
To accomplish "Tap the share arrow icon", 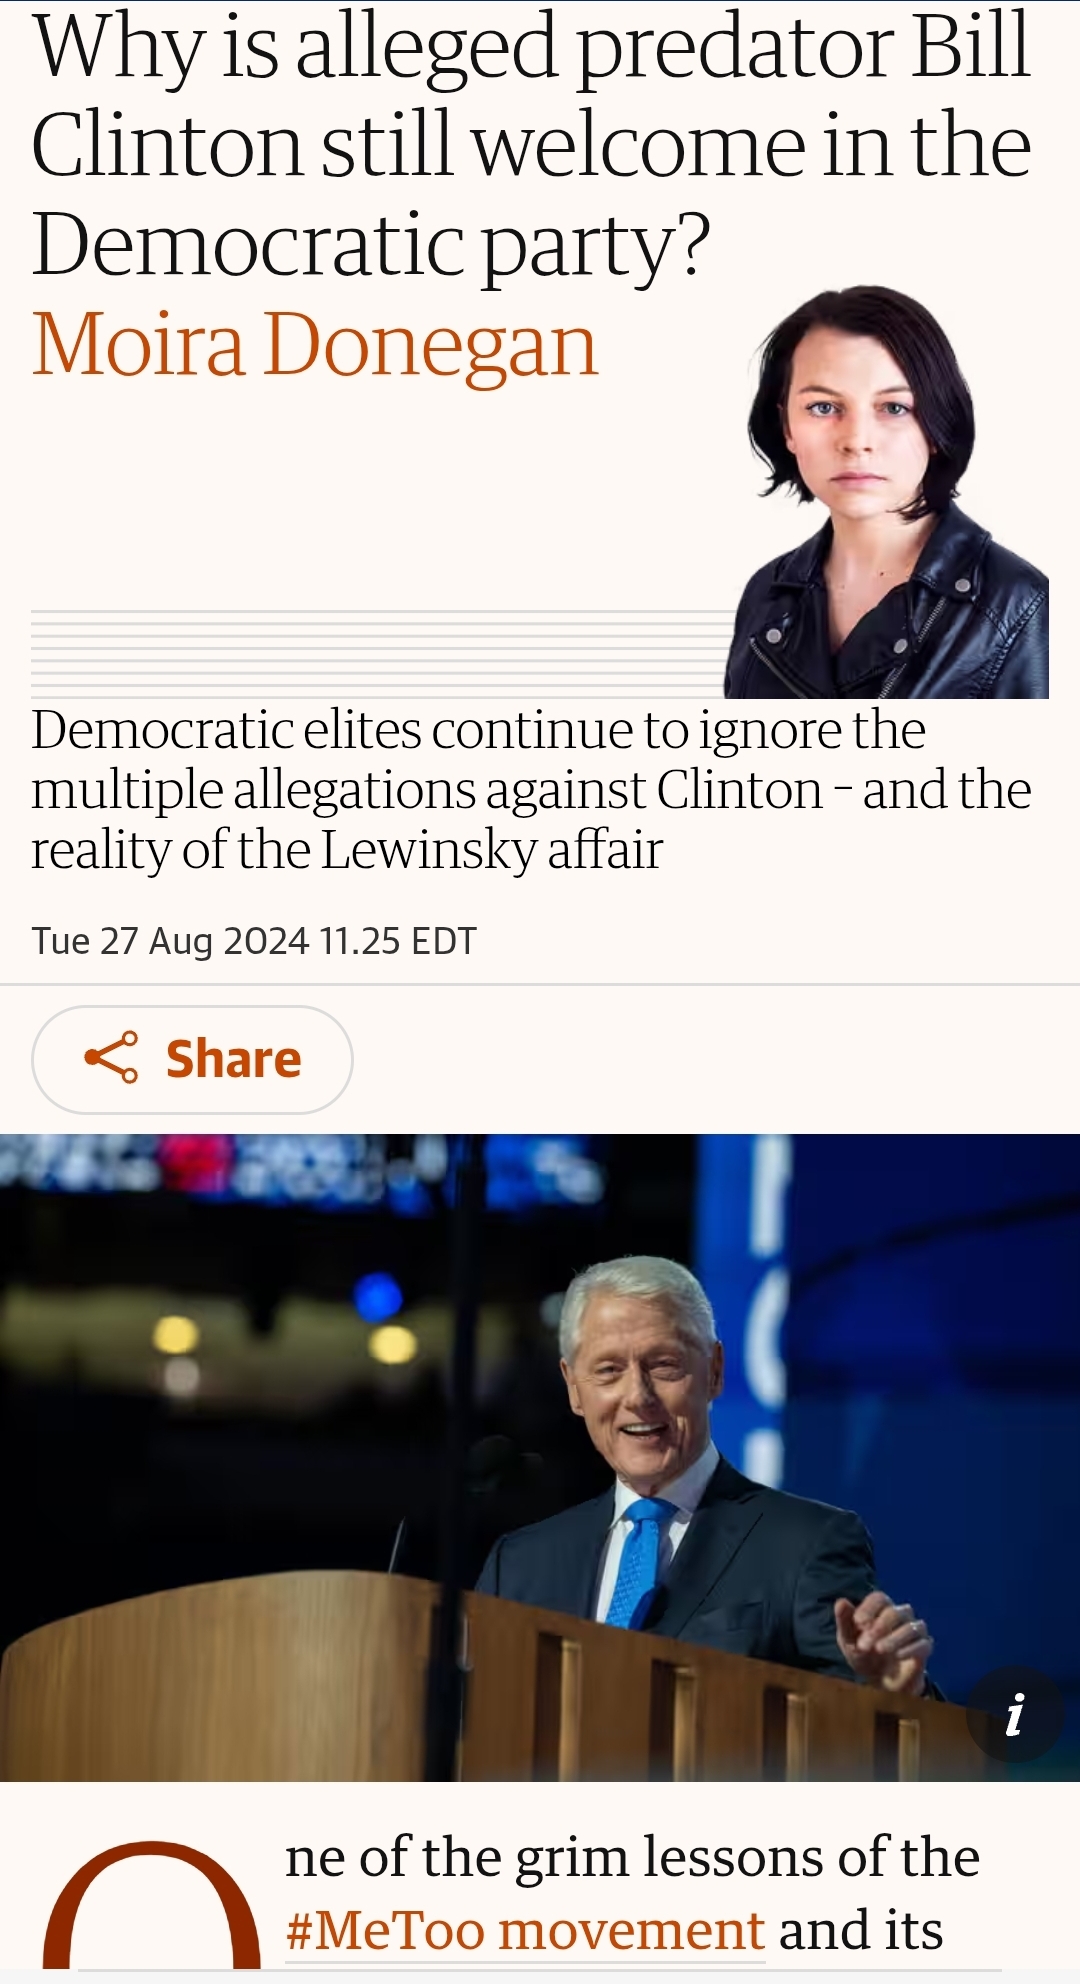I will (111, 1058).
